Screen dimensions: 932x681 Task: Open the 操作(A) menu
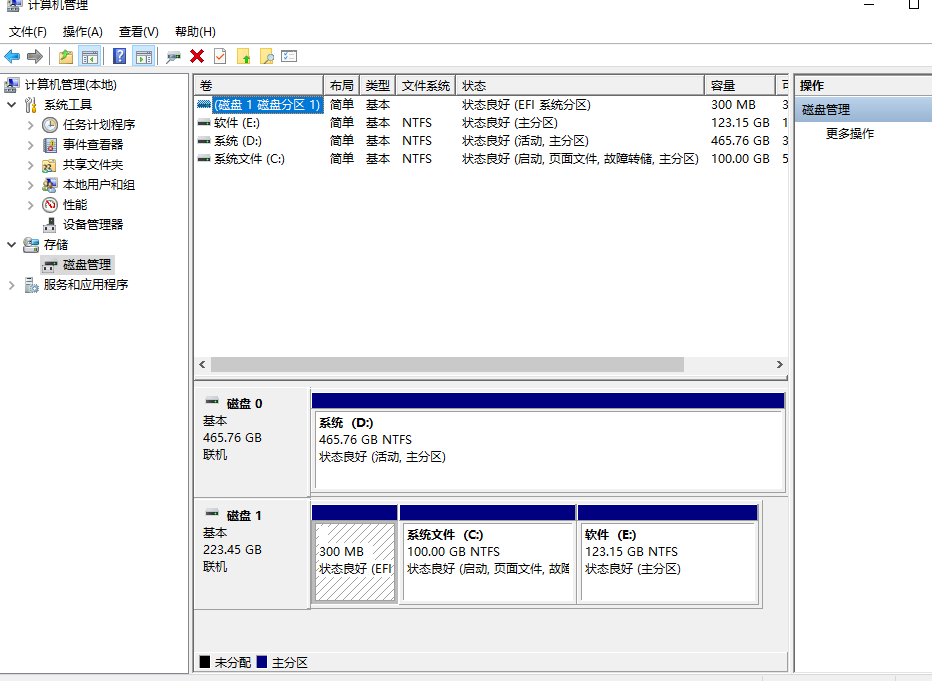80,31
